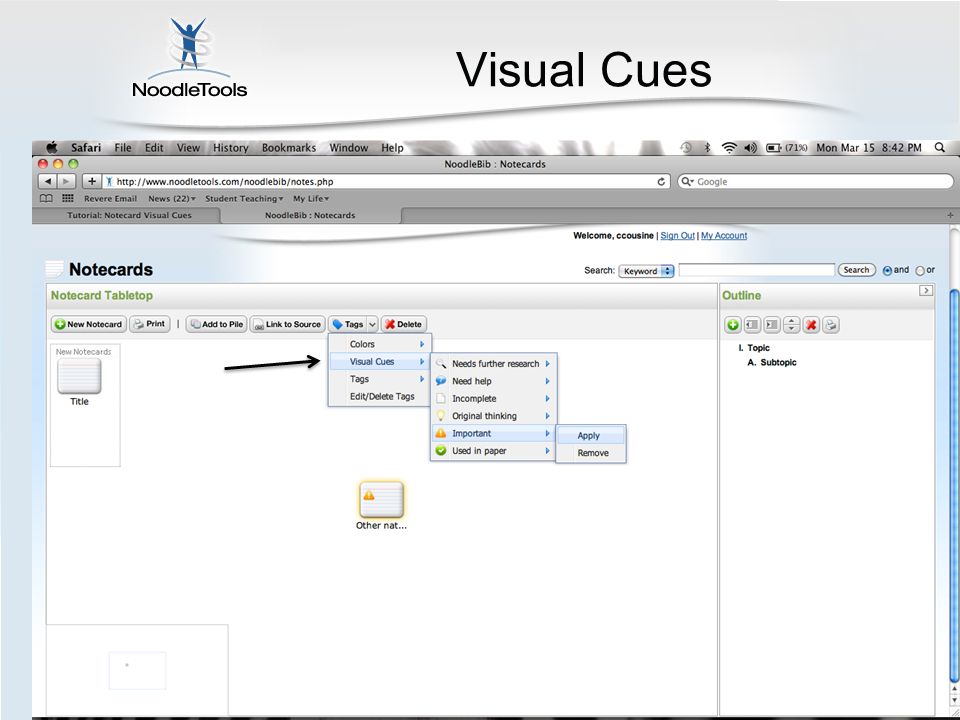Click the URL address bar
Screen dimensions: 960x720
coord(386,182)
